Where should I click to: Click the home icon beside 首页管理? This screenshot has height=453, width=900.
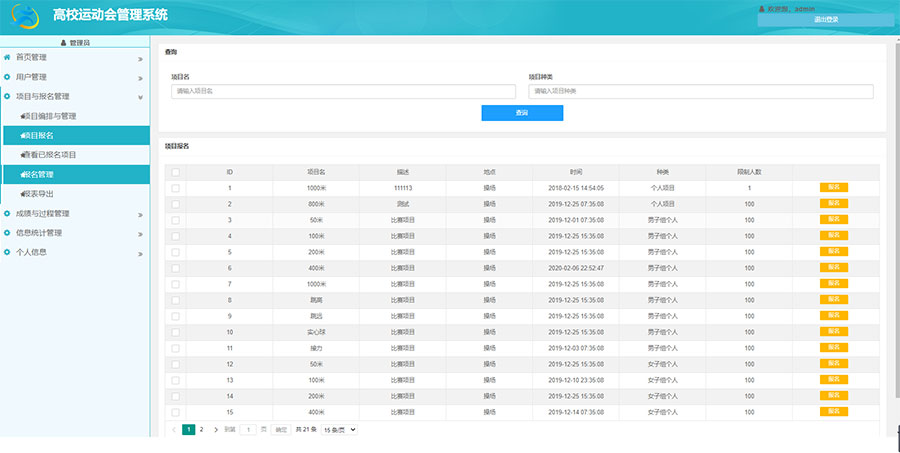[x=7, y=57]
